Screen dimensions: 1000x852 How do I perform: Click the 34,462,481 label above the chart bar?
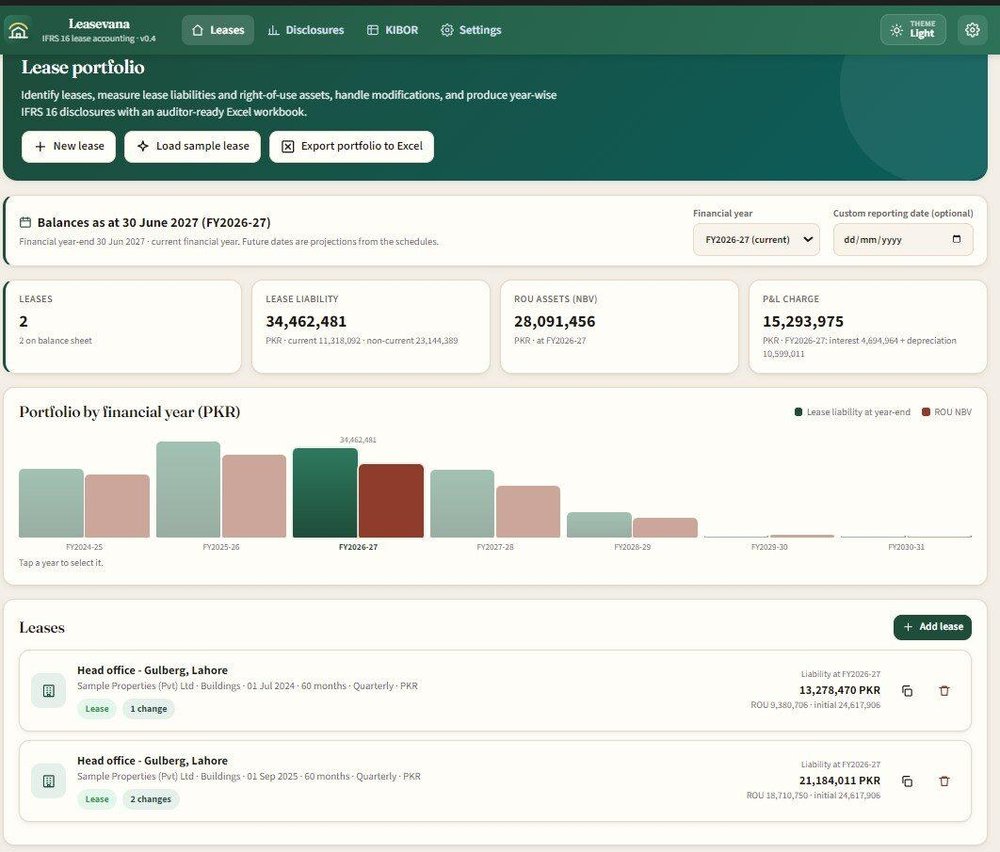[358, 440]
